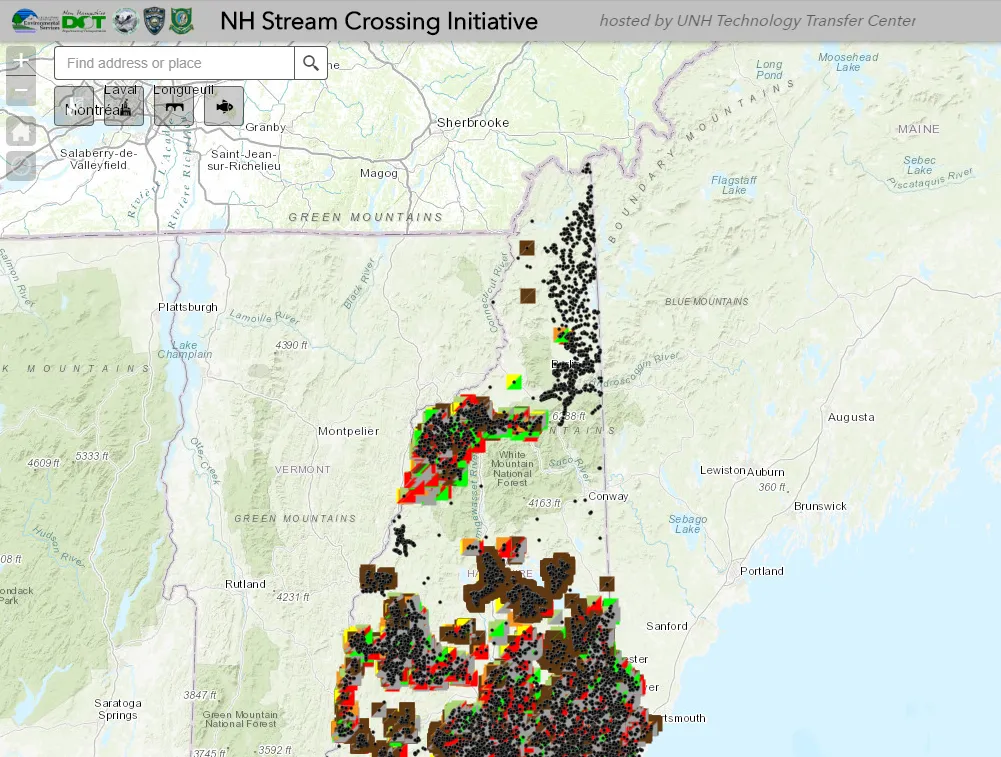
Task: Click the Green Mountain National Forest label
Action: (x=240, y=719)
